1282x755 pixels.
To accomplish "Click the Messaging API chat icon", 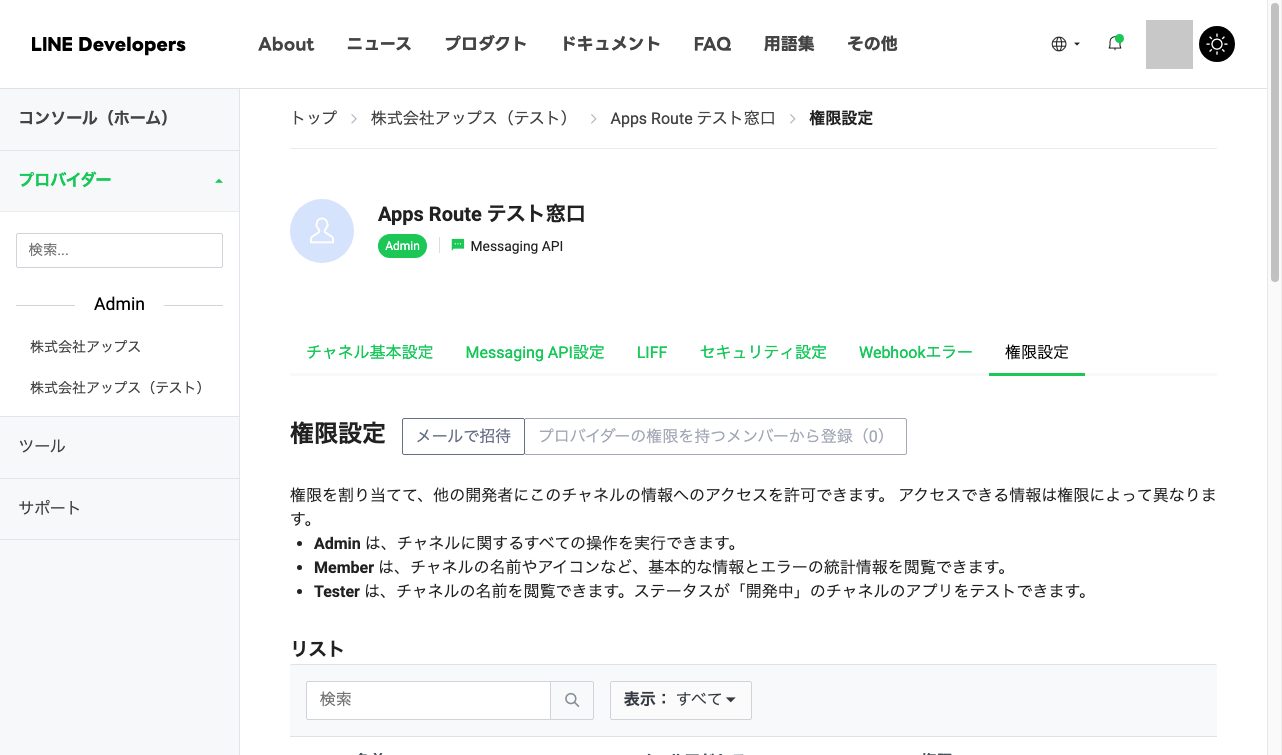I will point(458,245).
